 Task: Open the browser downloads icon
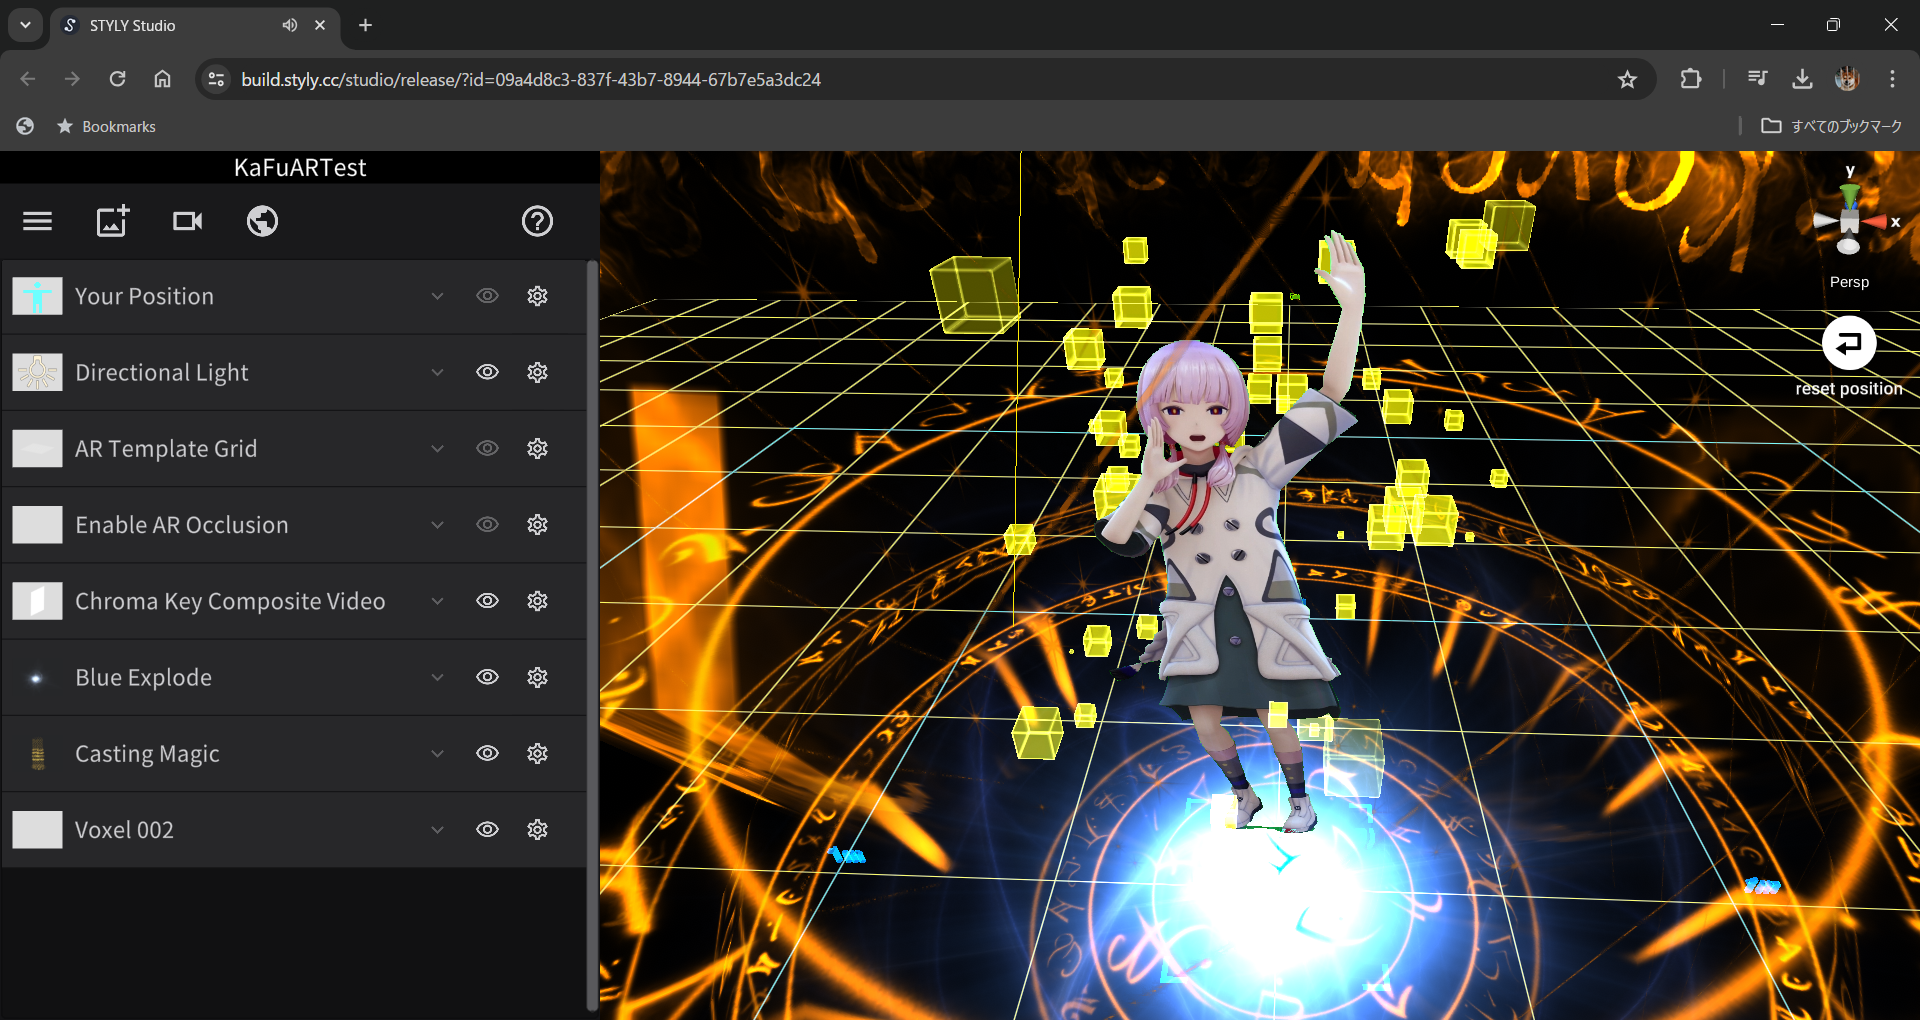point(1802,79)
